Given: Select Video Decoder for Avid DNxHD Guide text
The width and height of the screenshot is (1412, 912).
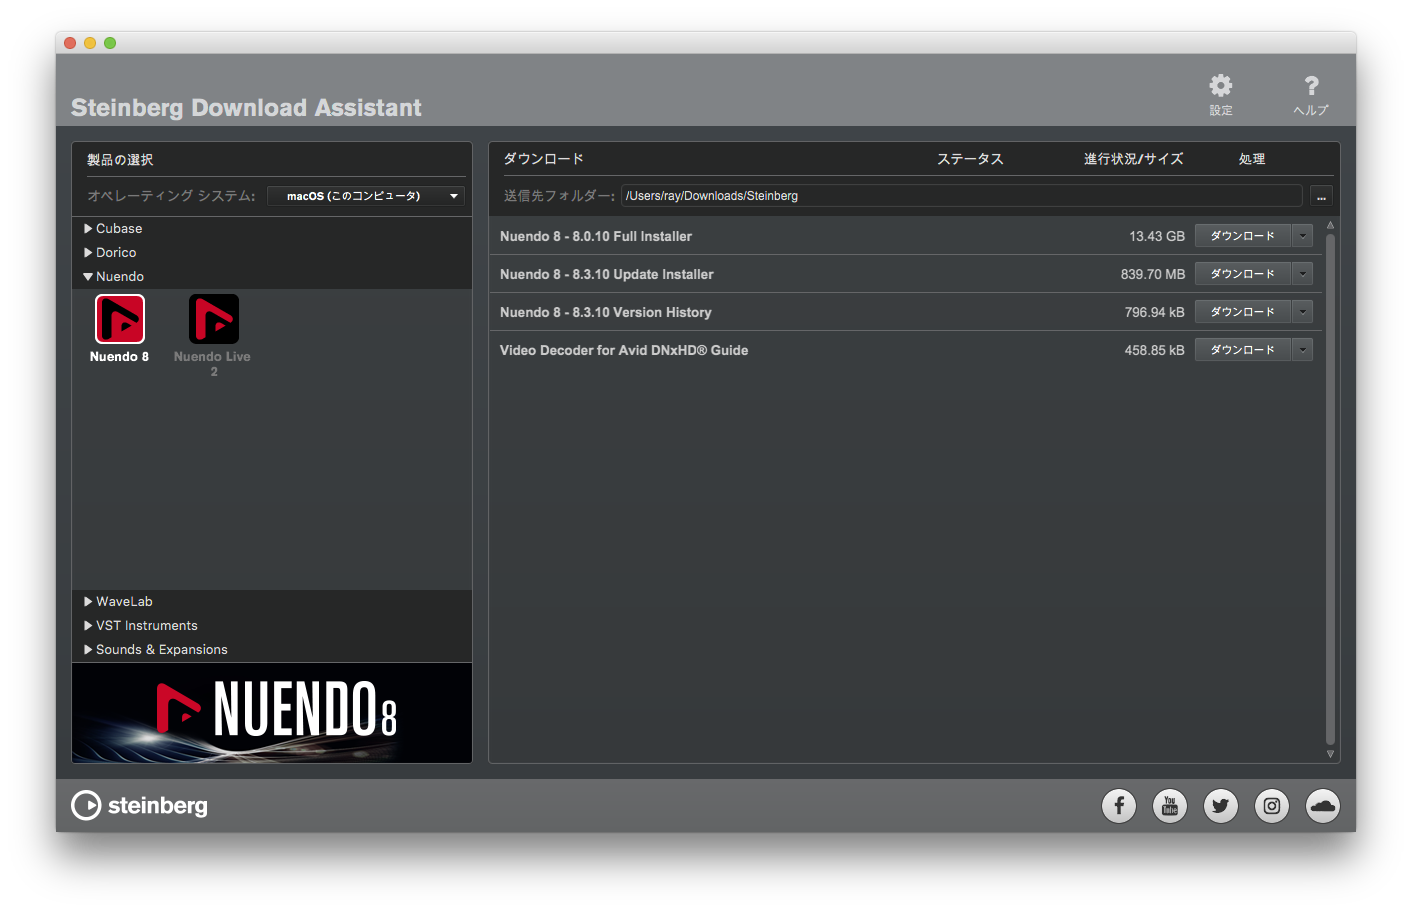Looking at the screenshot, I should 624,351.
